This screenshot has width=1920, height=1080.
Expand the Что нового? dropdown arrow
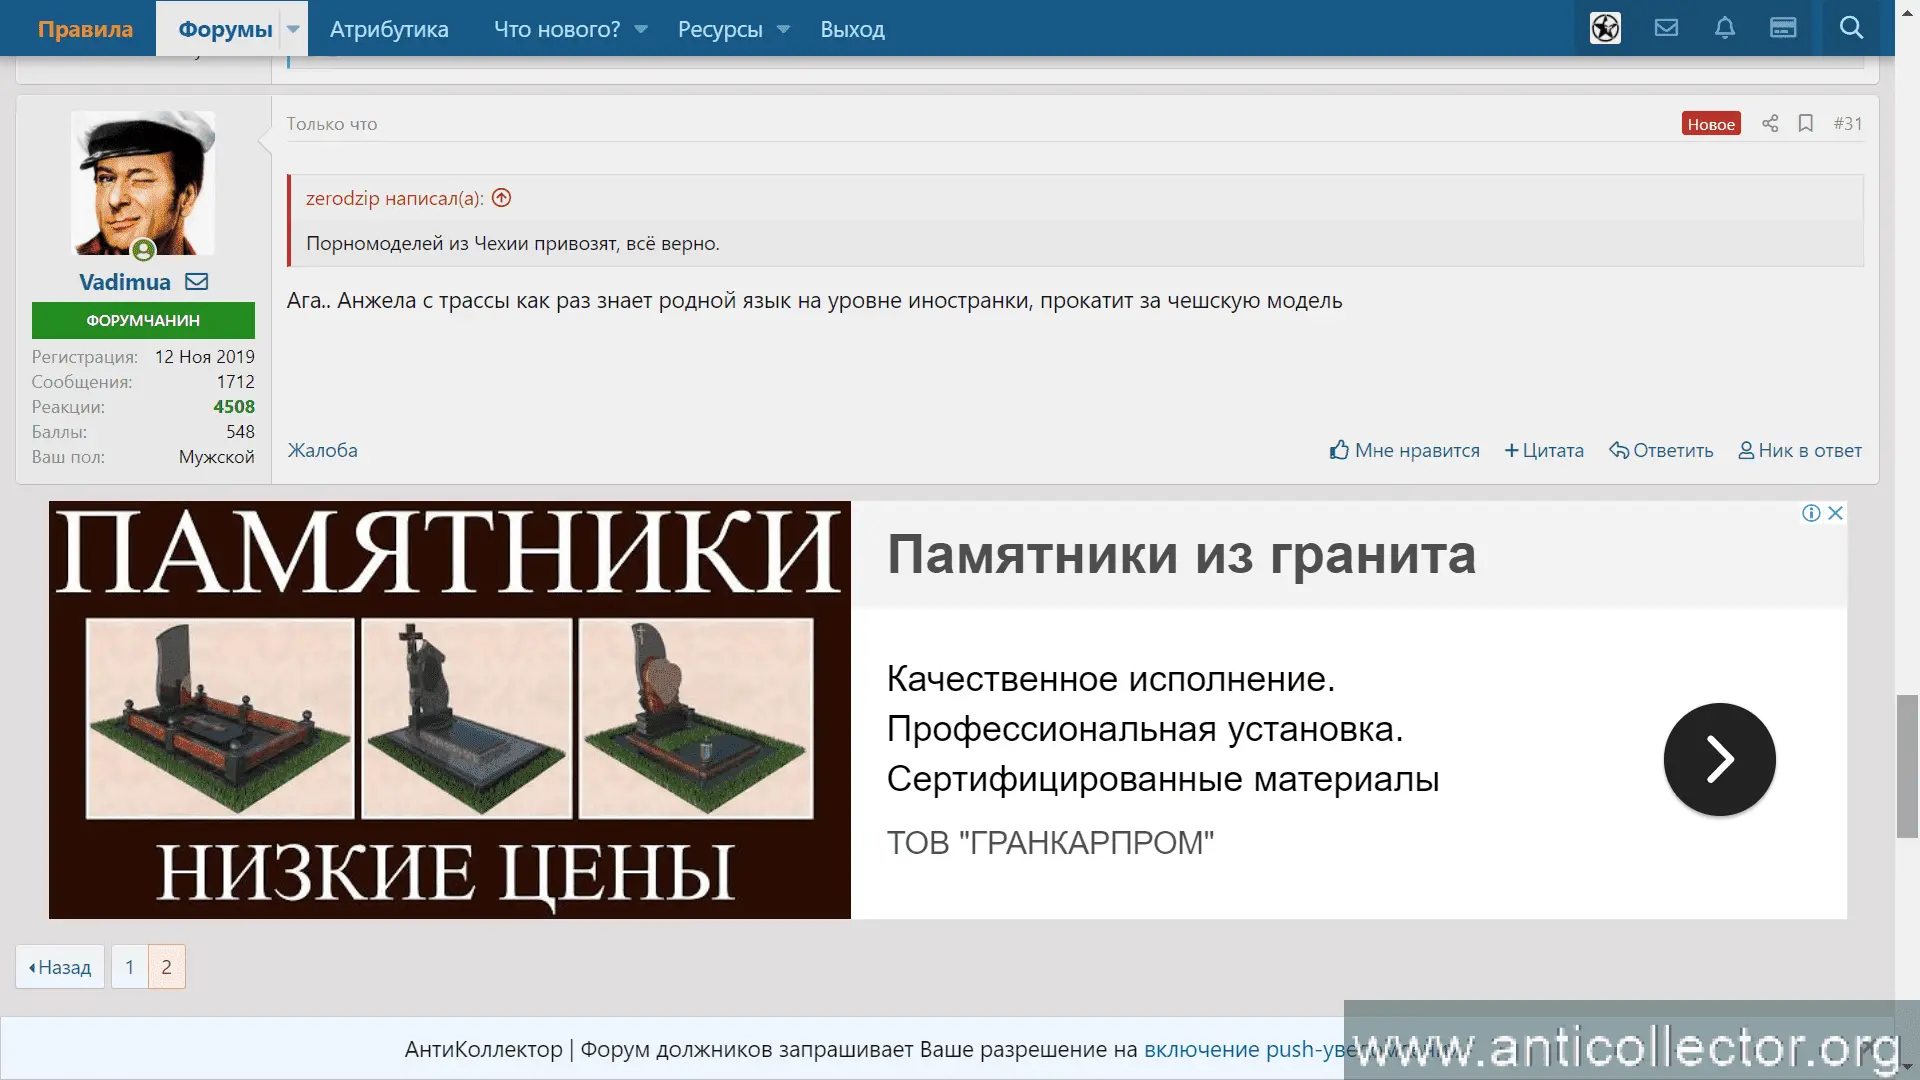pos(641,29)
